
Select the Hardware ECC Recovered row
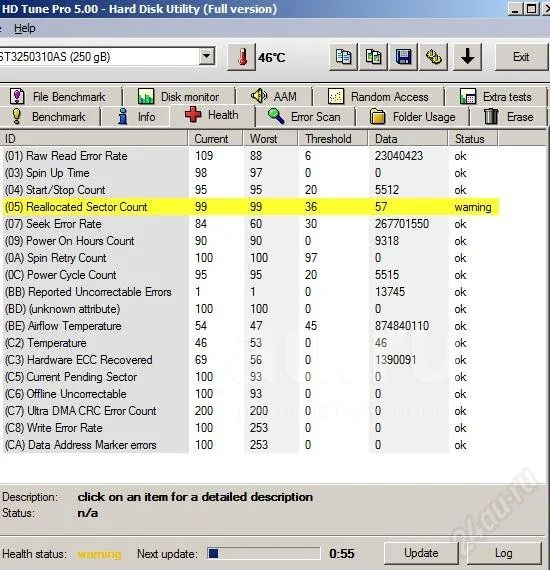[251, 360]
